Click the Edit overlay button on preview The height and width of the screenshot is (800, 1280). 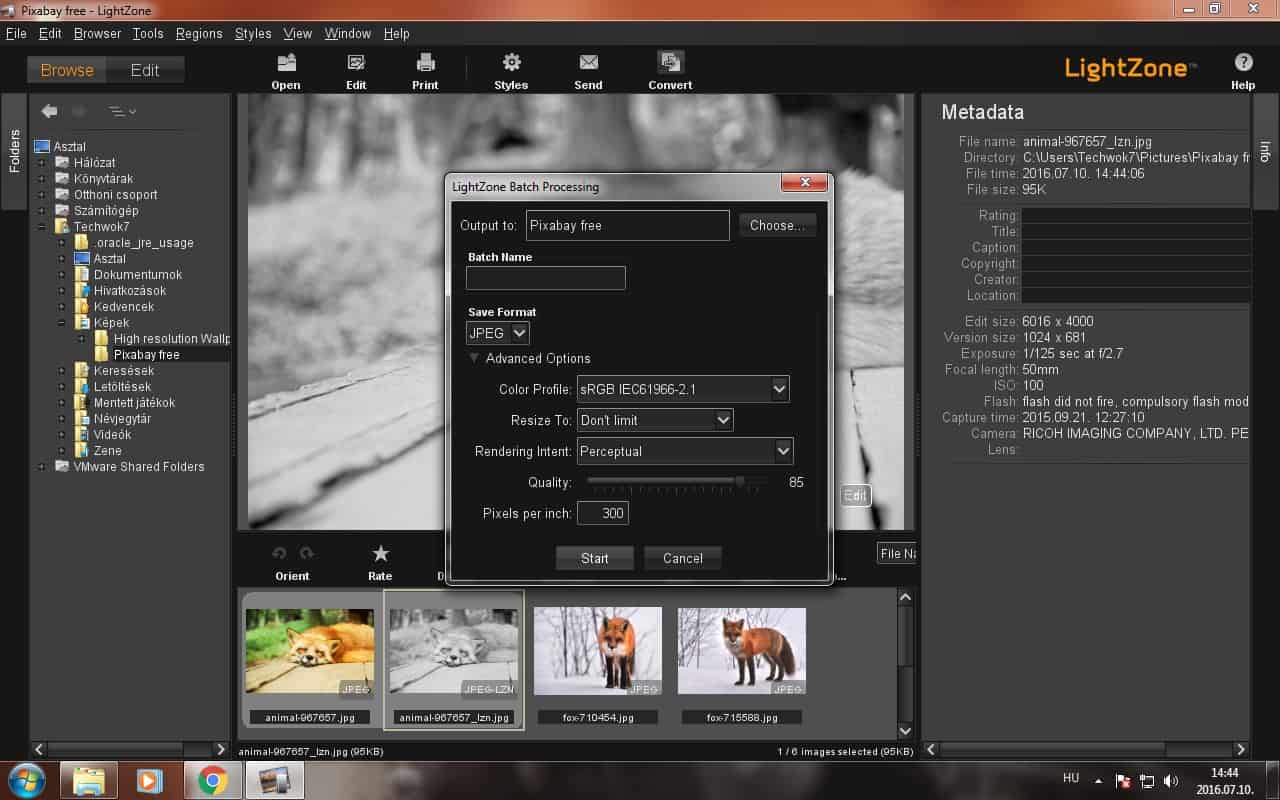click(x=855, y=495)
